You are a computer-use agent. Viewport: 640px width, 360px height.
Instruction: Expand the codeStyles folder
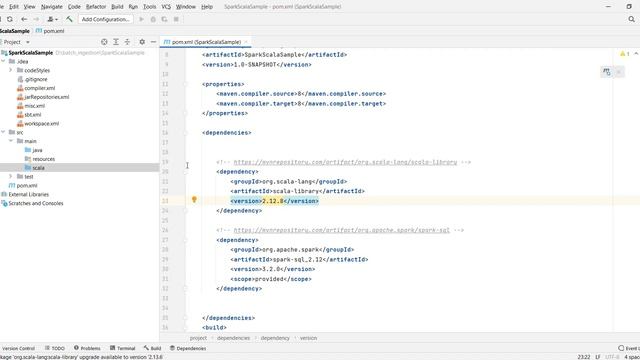(x=11, y=70)
